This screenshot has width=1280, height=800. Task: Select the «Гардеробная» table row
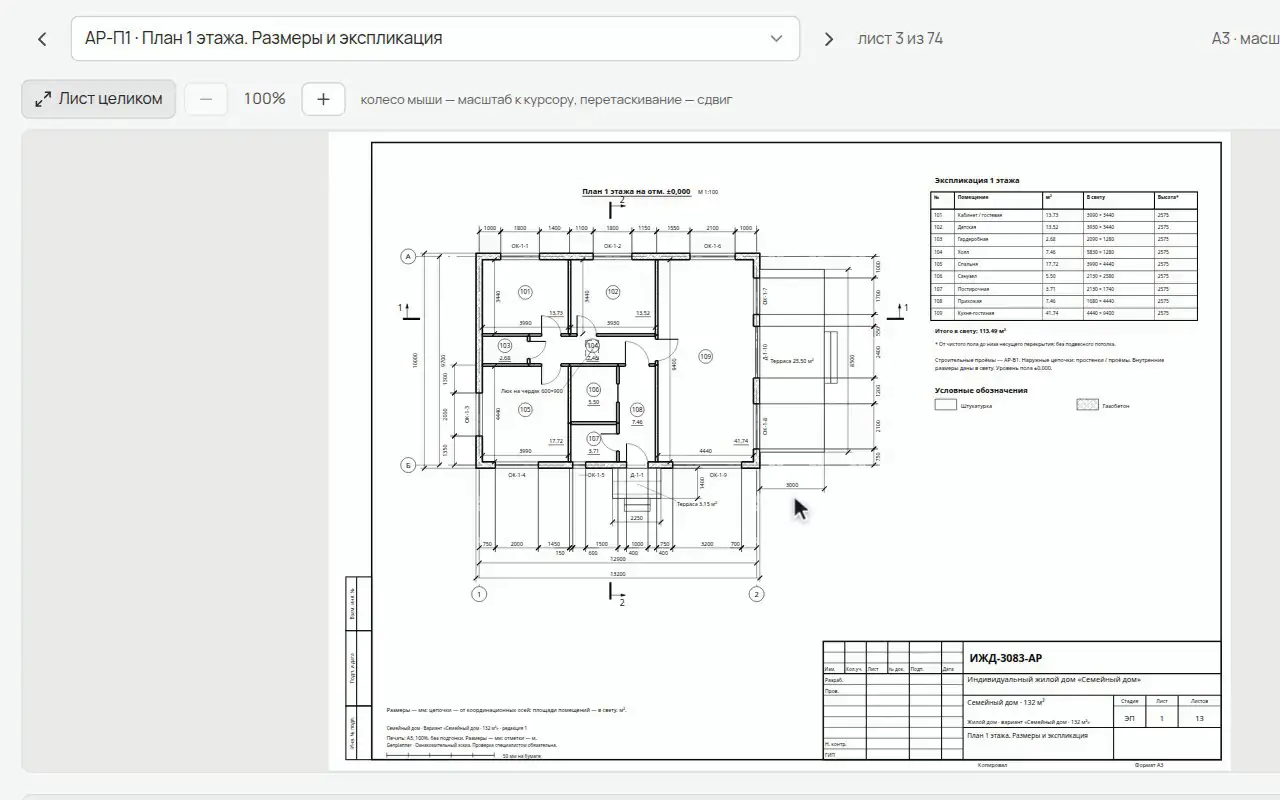[x=1064, y=239]
